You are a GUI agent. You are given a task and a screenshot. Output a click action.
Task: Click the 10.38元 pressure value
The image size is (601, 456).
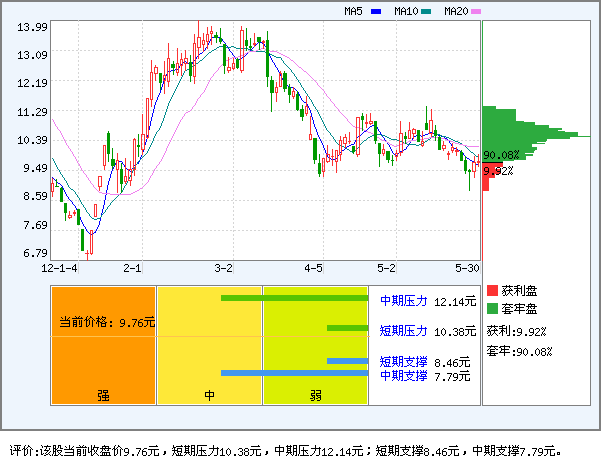(x=455, y=331)
